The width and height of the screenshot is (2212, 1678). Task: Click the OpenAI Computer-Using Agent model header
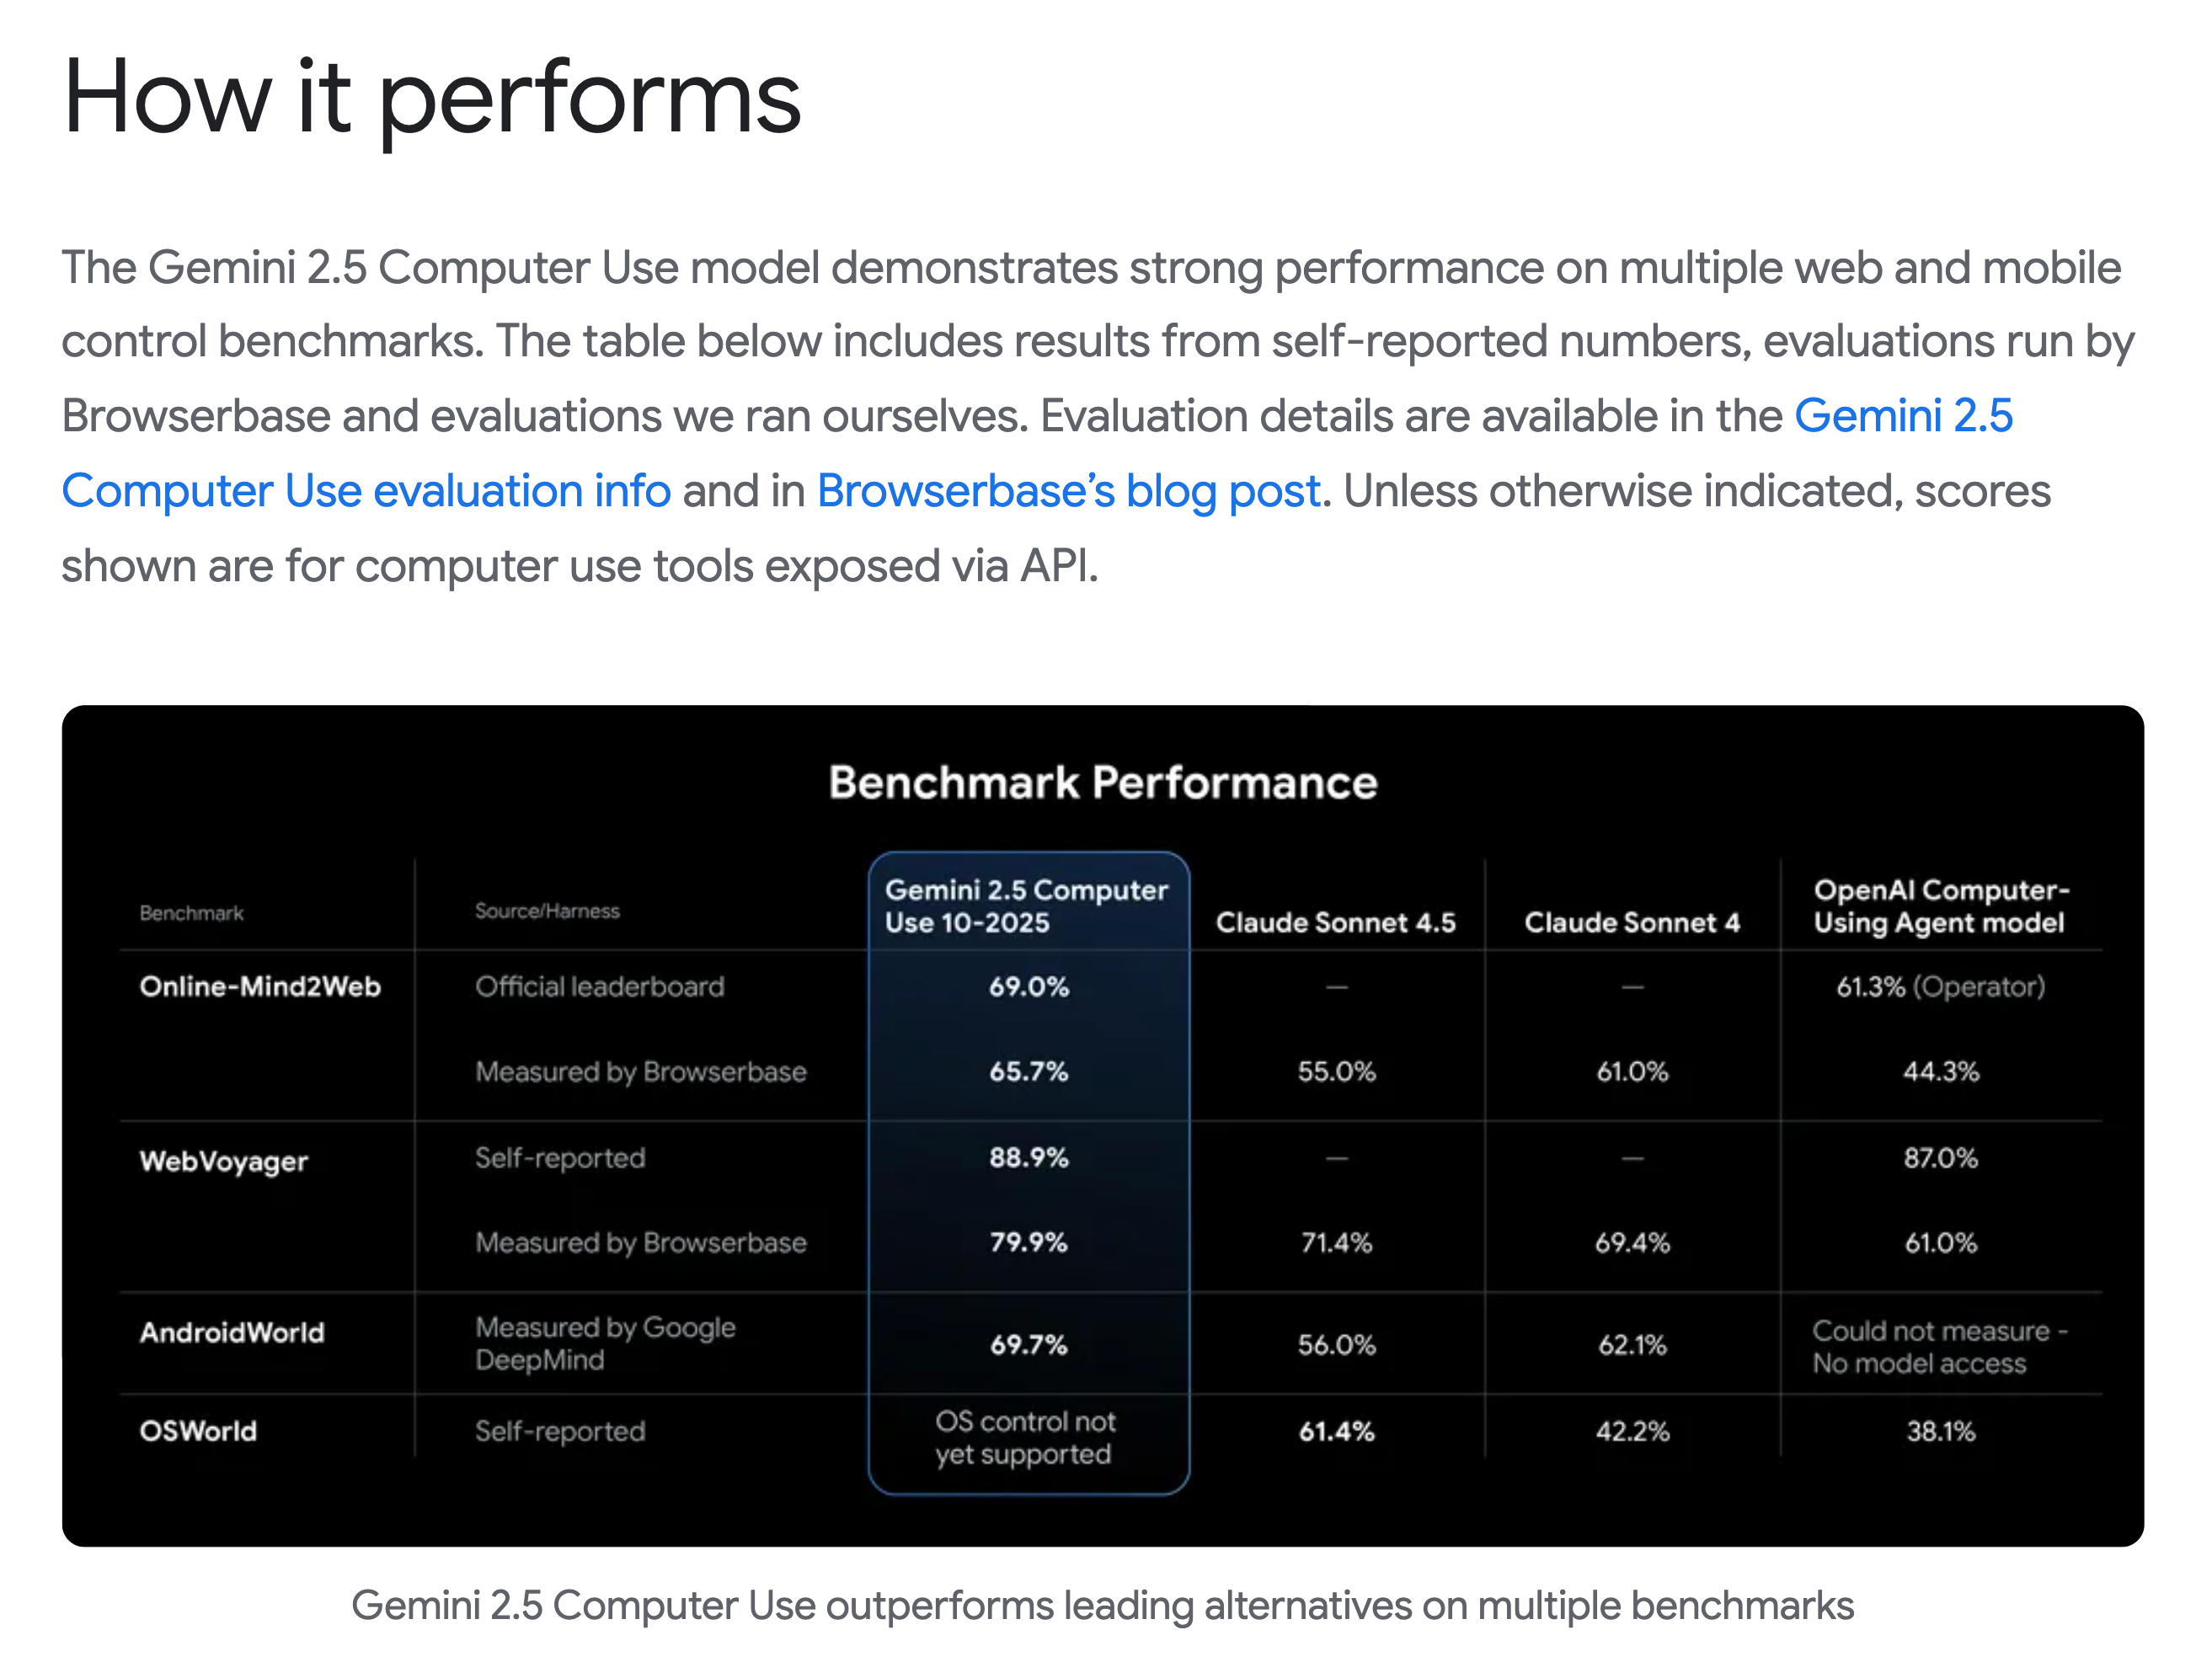(1940, 906)
